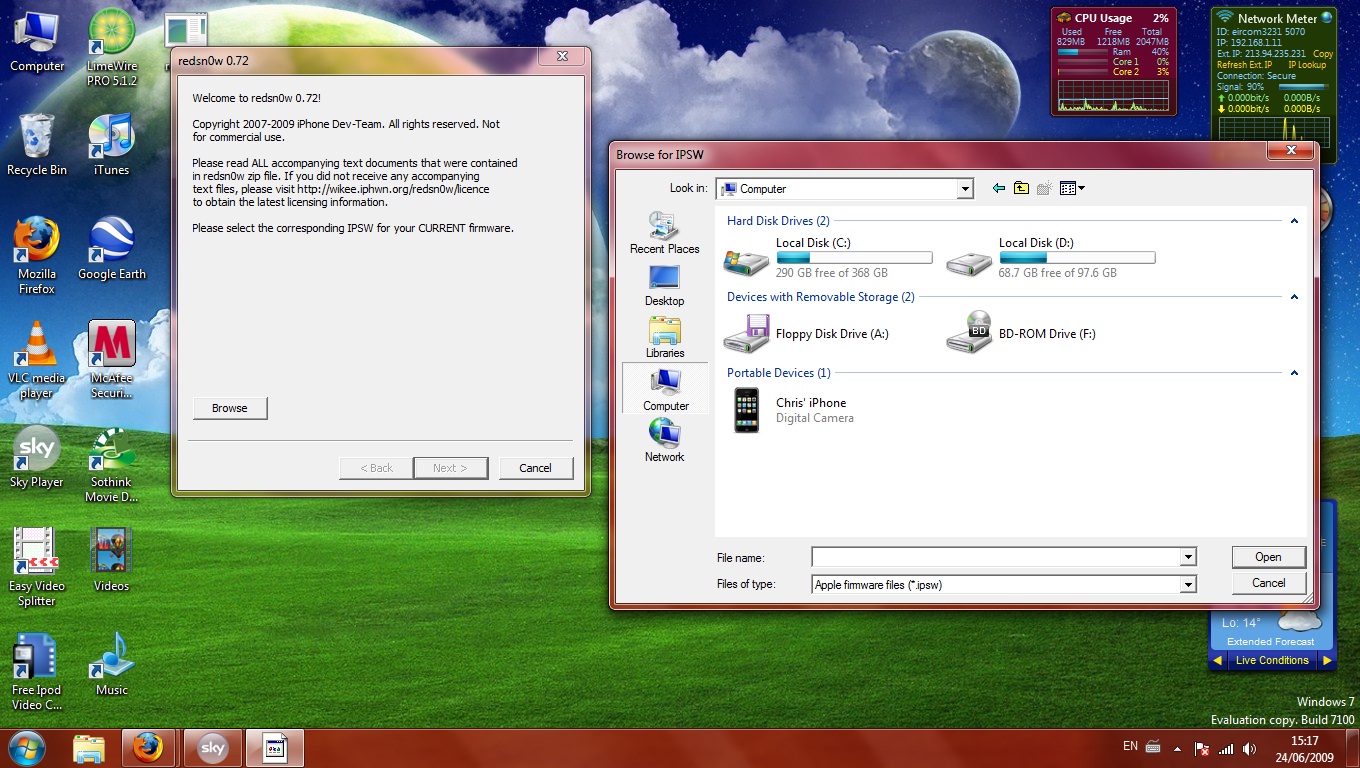The height and width of the screenshot is (768, 1360).
Task: Click the C: drive free space bar
Action: click(854, 258)
